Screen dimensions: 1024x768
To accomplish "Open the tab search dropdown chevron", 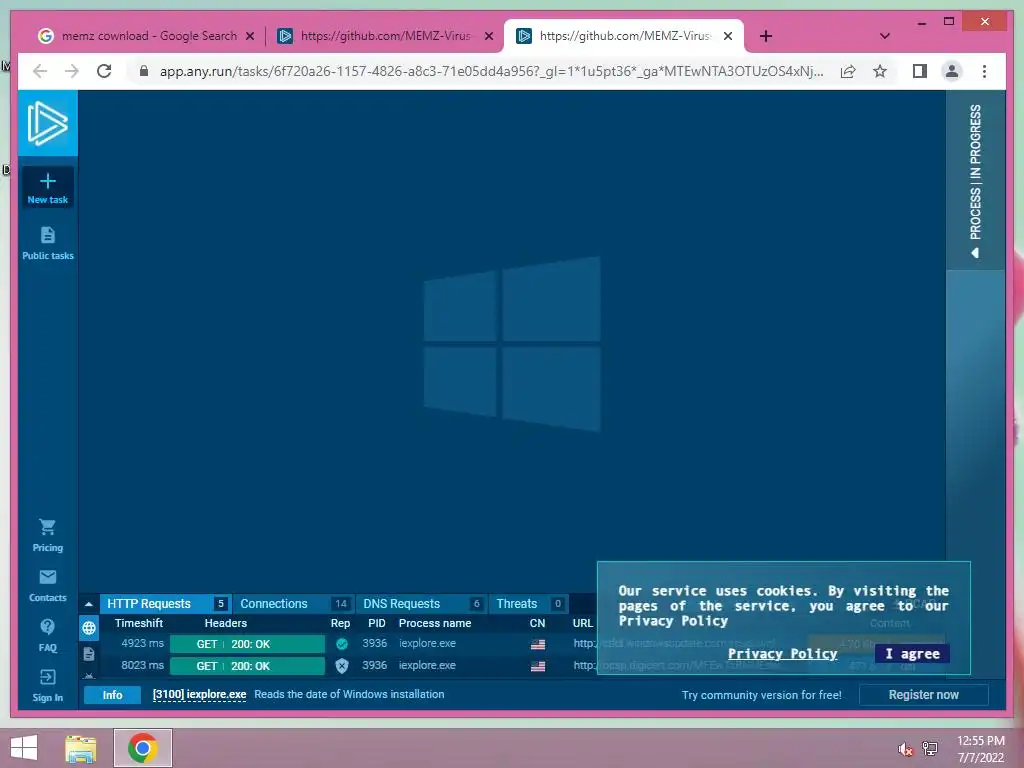I will point(884,37).
